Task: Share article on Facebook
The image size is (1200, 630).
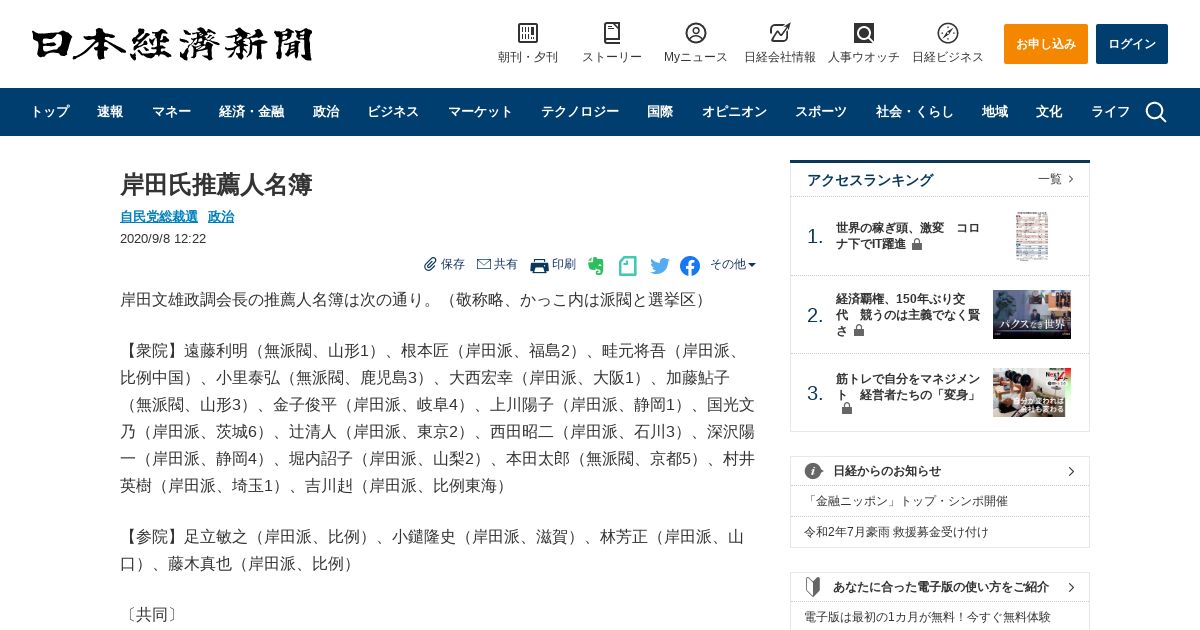Action: (690, 266)
